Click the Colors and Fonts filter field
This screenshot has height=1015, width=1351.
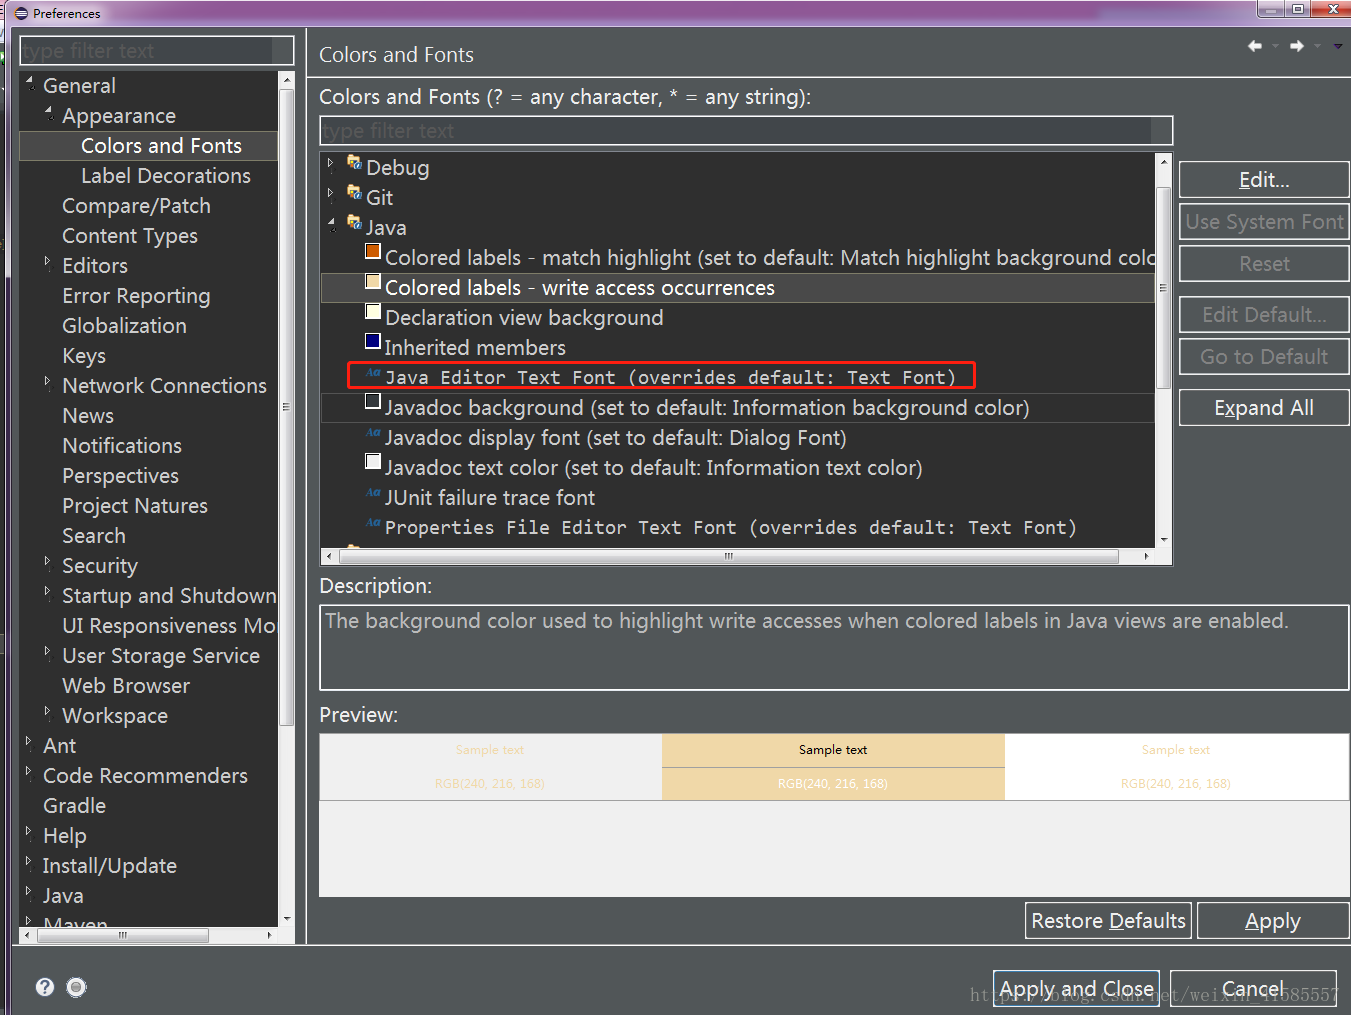click(x=746, y=131)
